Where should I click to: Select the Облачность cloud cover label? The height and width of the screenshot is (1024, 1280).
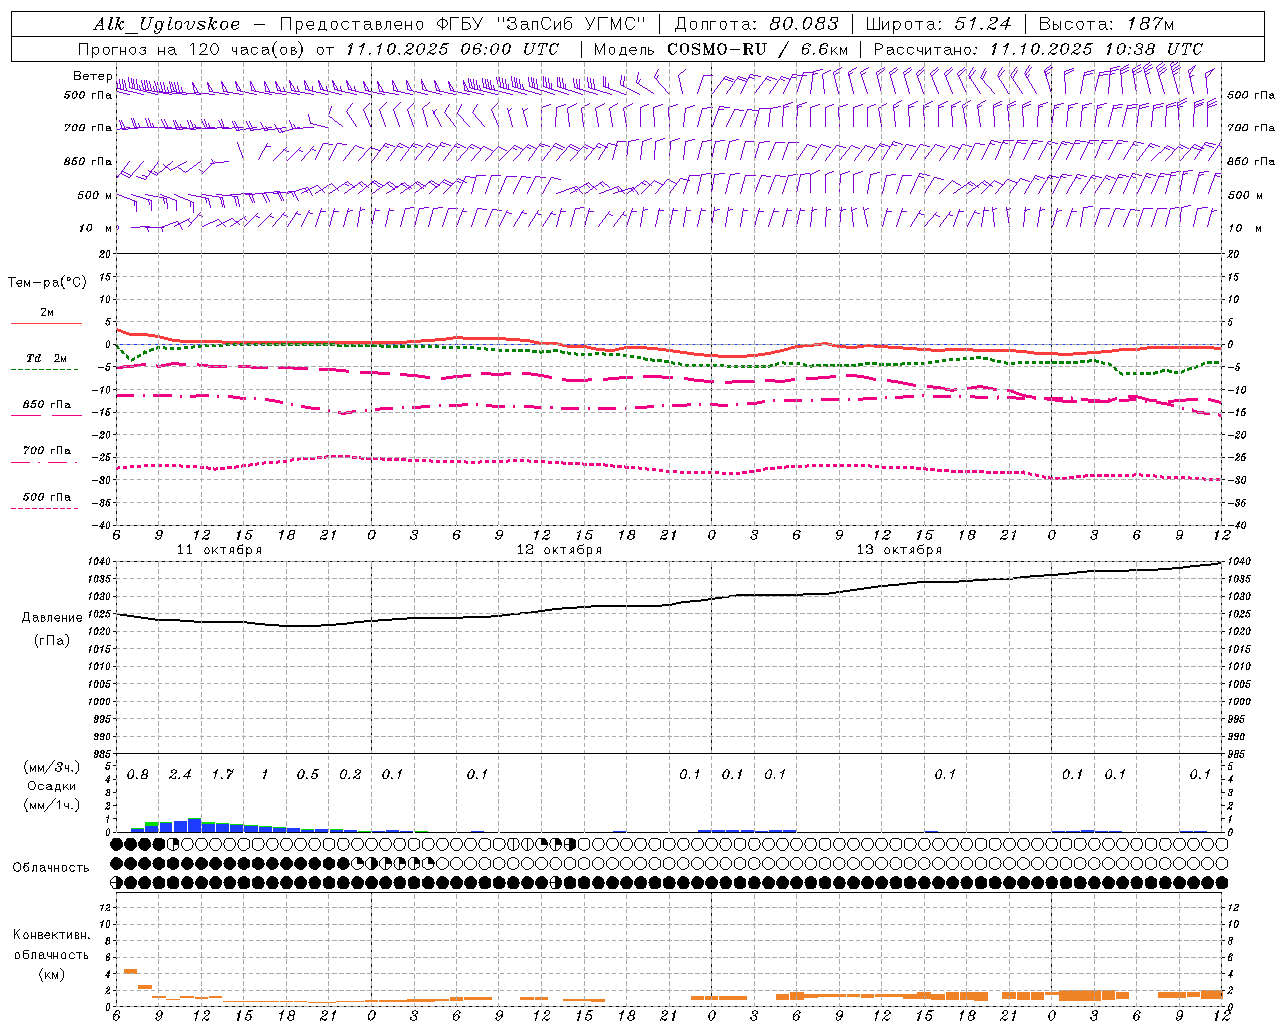(x=51, y=868)
